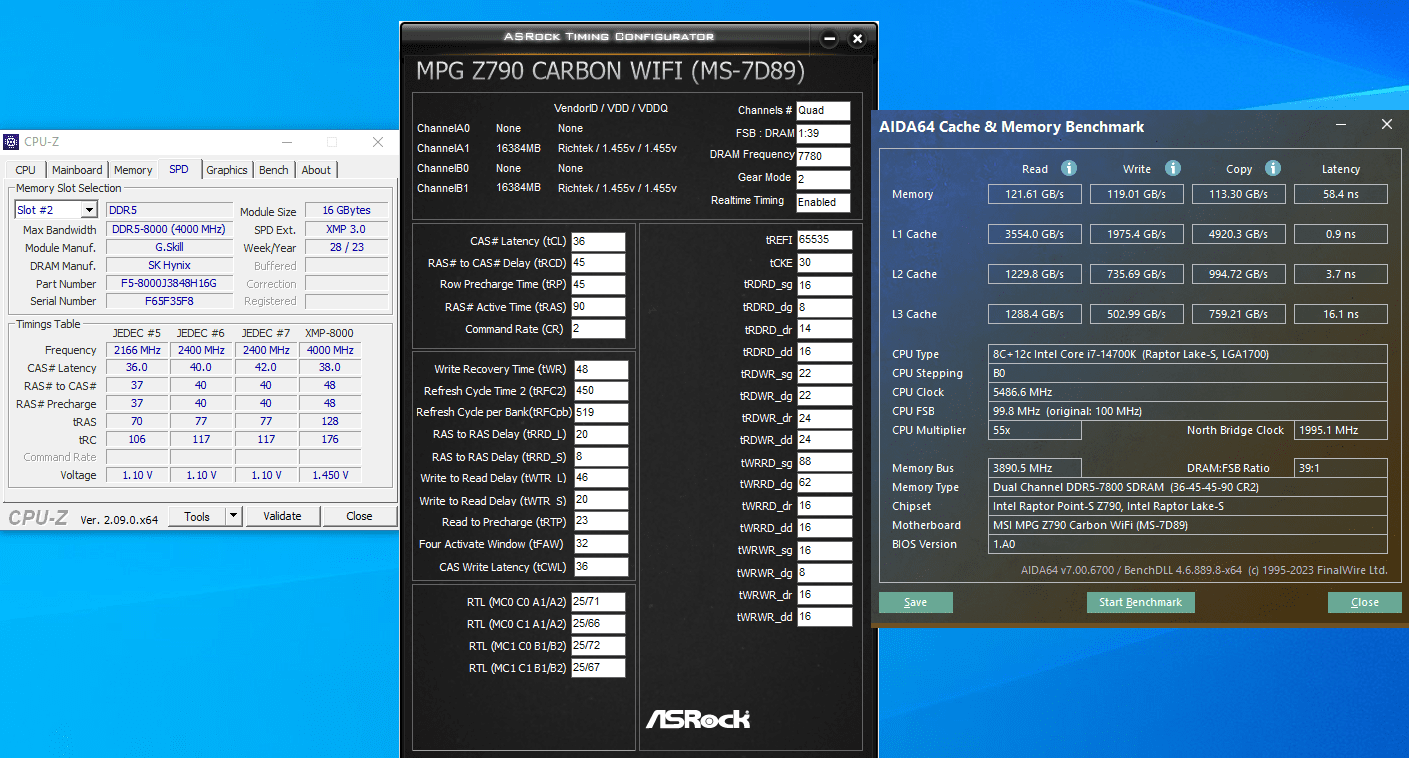Screen dimensions: 1409x758
Task: Click the Tools button in CPU-Z
Action: [197, 516]
